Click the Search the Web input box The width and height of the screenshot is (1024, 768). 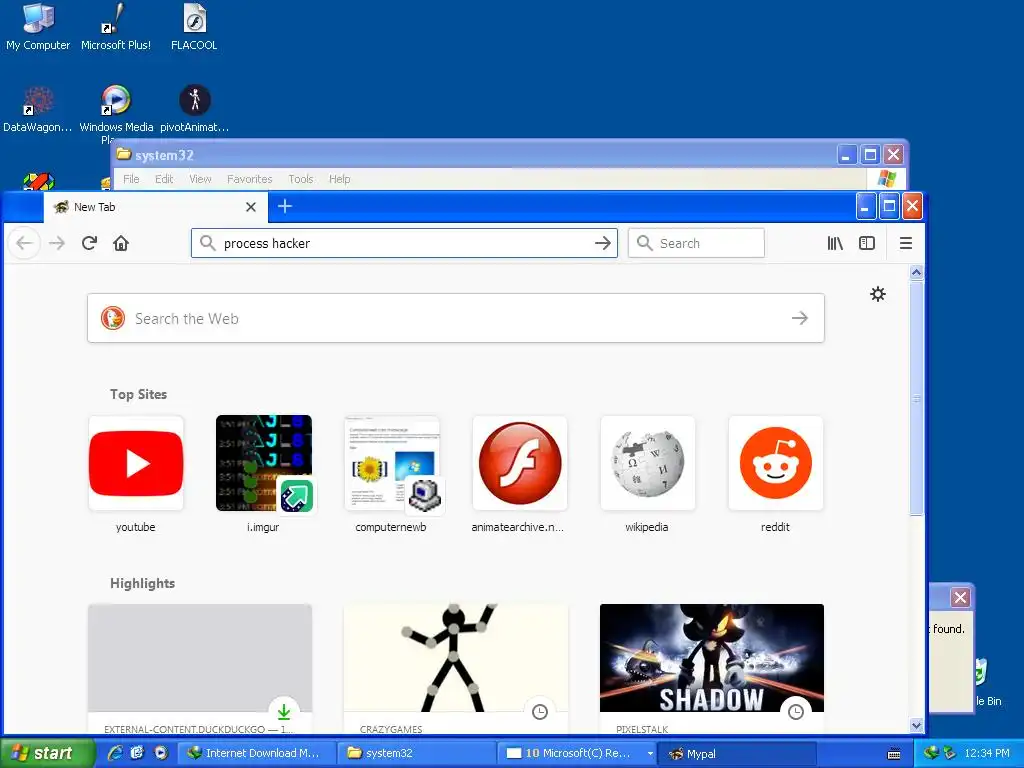click(456, 318)
